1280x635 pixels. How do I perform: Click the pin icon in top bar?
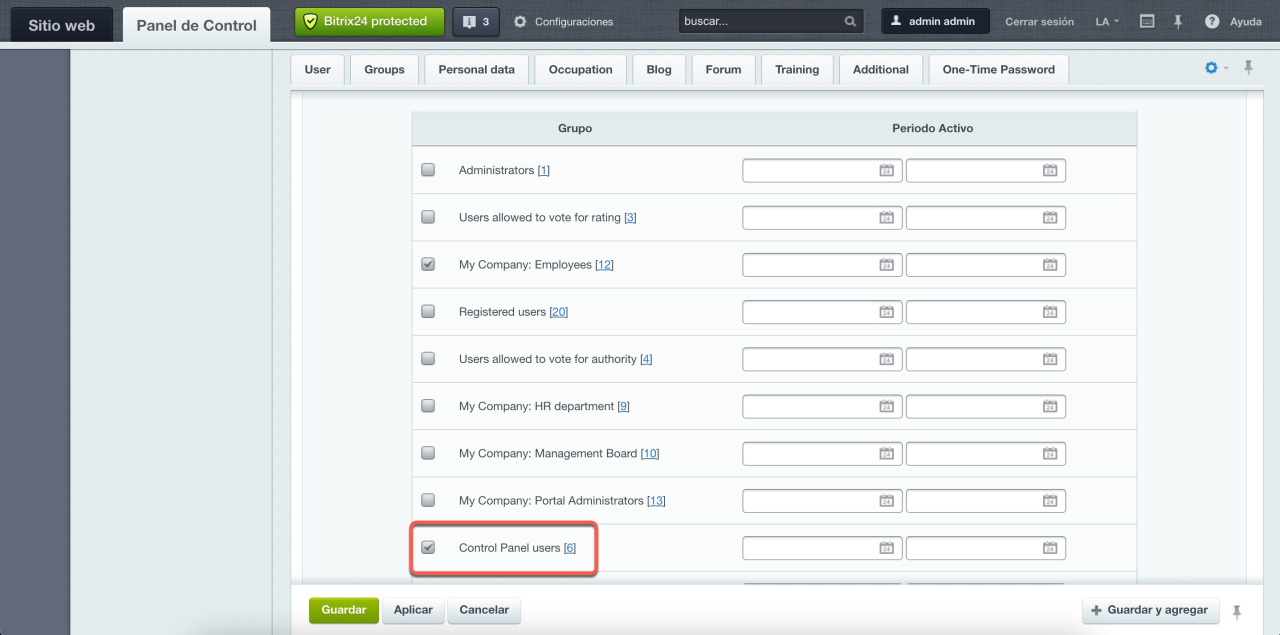1178,21
